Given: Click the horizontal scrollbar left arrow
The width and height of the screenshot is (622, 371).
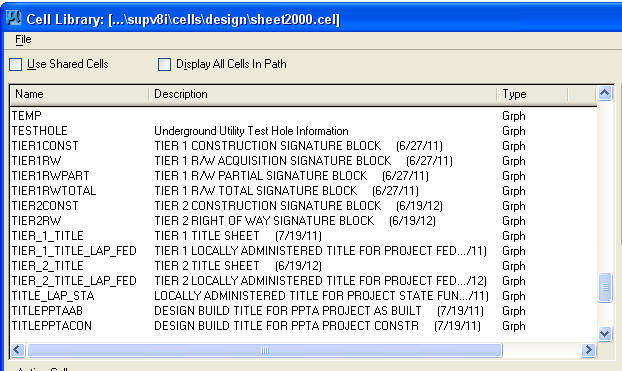Looking at the screenshot, I should point(17,350).
